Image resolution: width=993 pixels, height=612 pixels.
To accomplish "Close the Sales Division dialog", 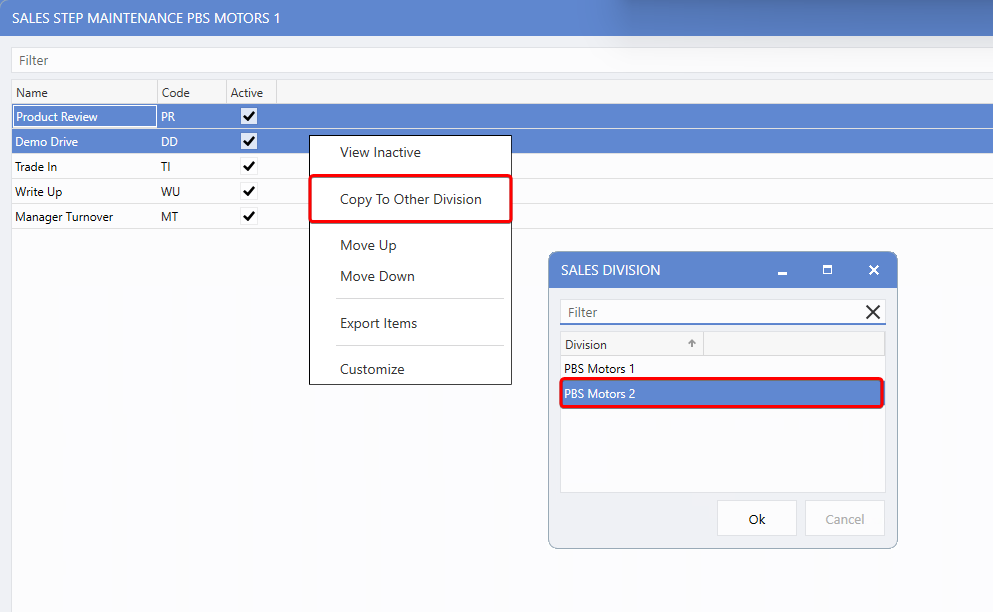I will (873, 270).
